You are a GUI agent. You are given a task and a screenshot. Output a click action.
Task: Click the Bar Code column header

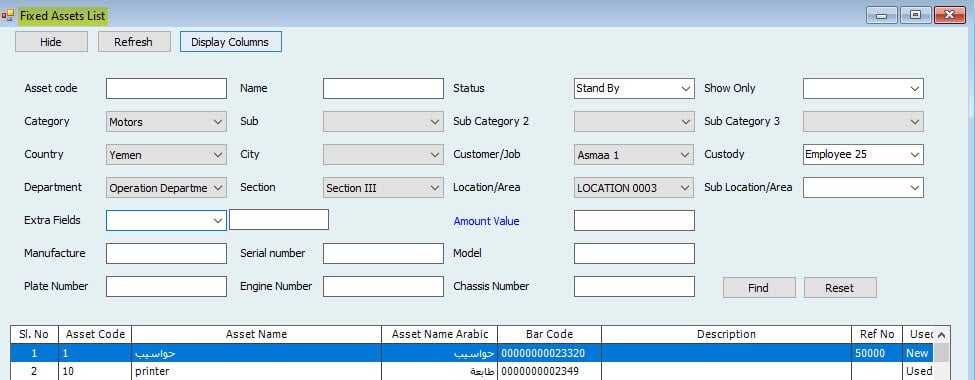tap(550, 334)
